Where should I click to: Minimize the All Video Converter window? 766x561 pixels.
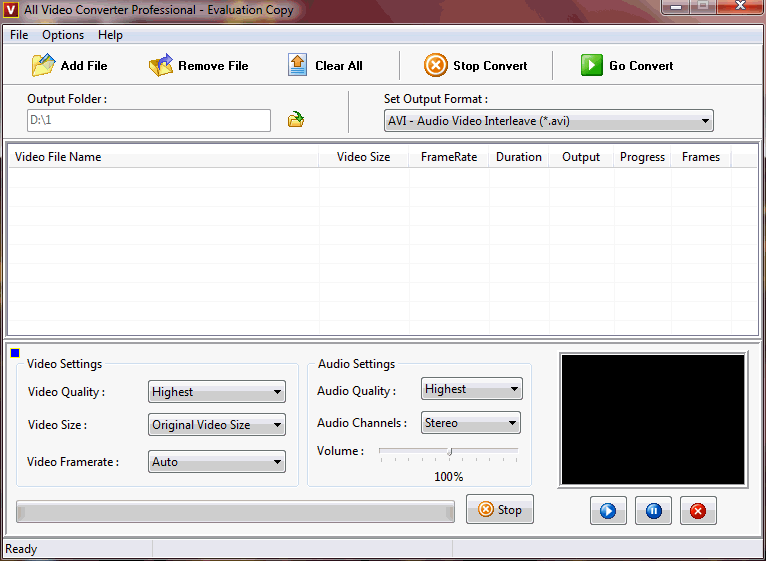click(676, 6)
